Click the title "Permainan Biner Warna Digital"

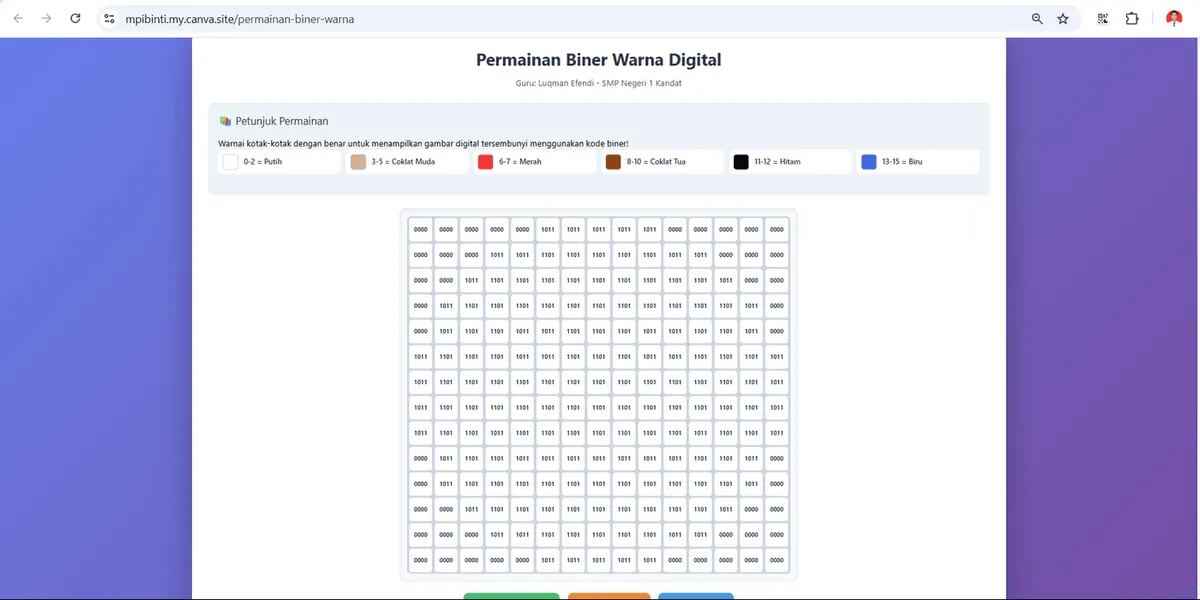point(598,60)
